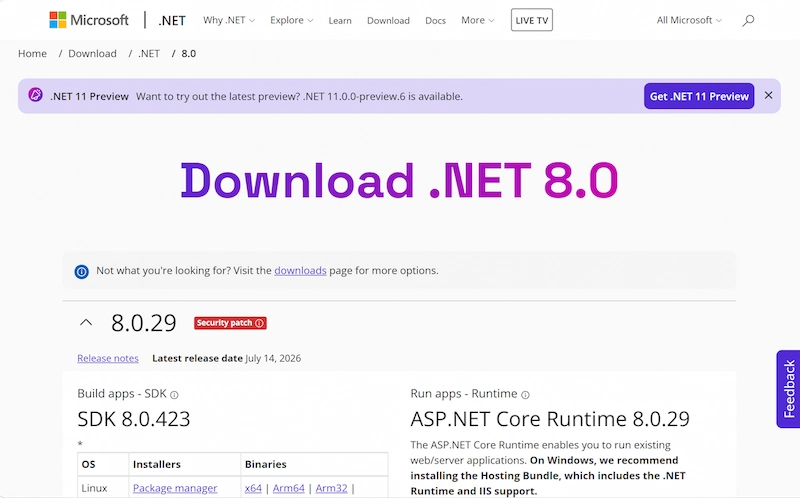The image size is (800, 498).
Task: Open the Release notes link
Action: pos(108,358)
